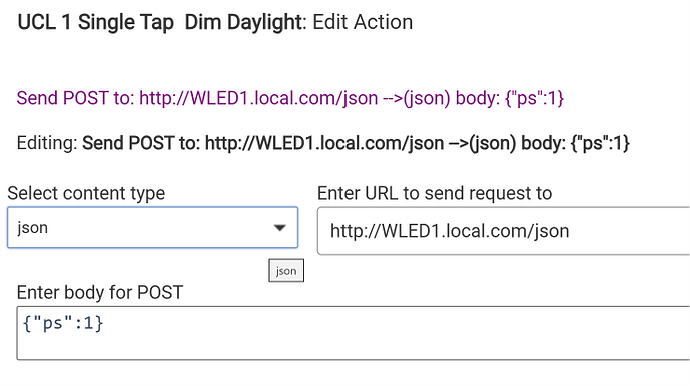Screen dimensions: 690x386
Task: Click the "Select content type" label
Action: click(x=86, y=194)
